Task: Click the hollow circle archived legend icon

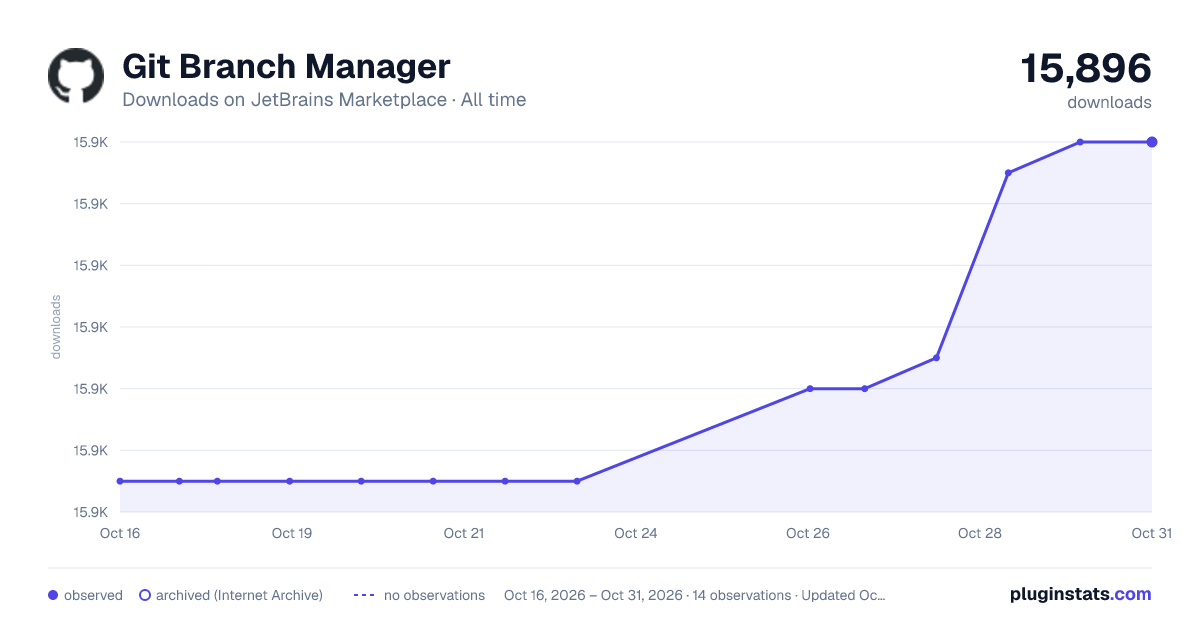Action: click(x=145, y=595)
